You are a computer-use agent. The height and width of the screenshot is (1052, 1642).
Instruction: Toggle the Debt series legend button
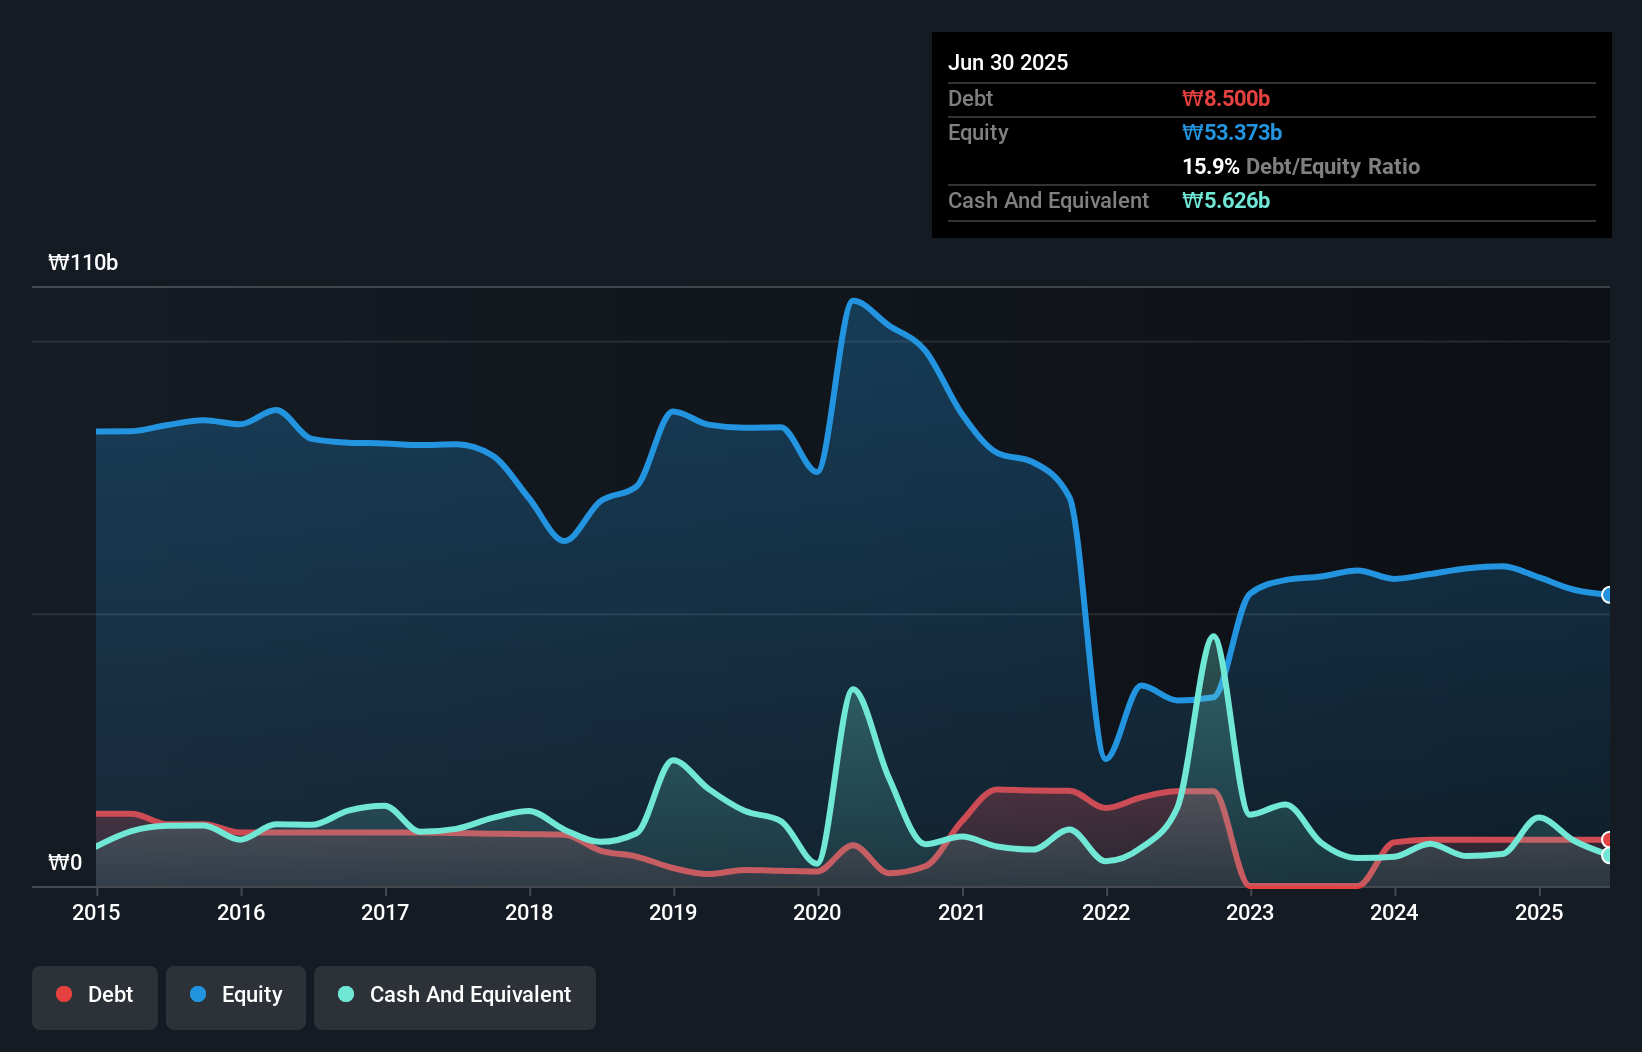(x=95, y=996)
